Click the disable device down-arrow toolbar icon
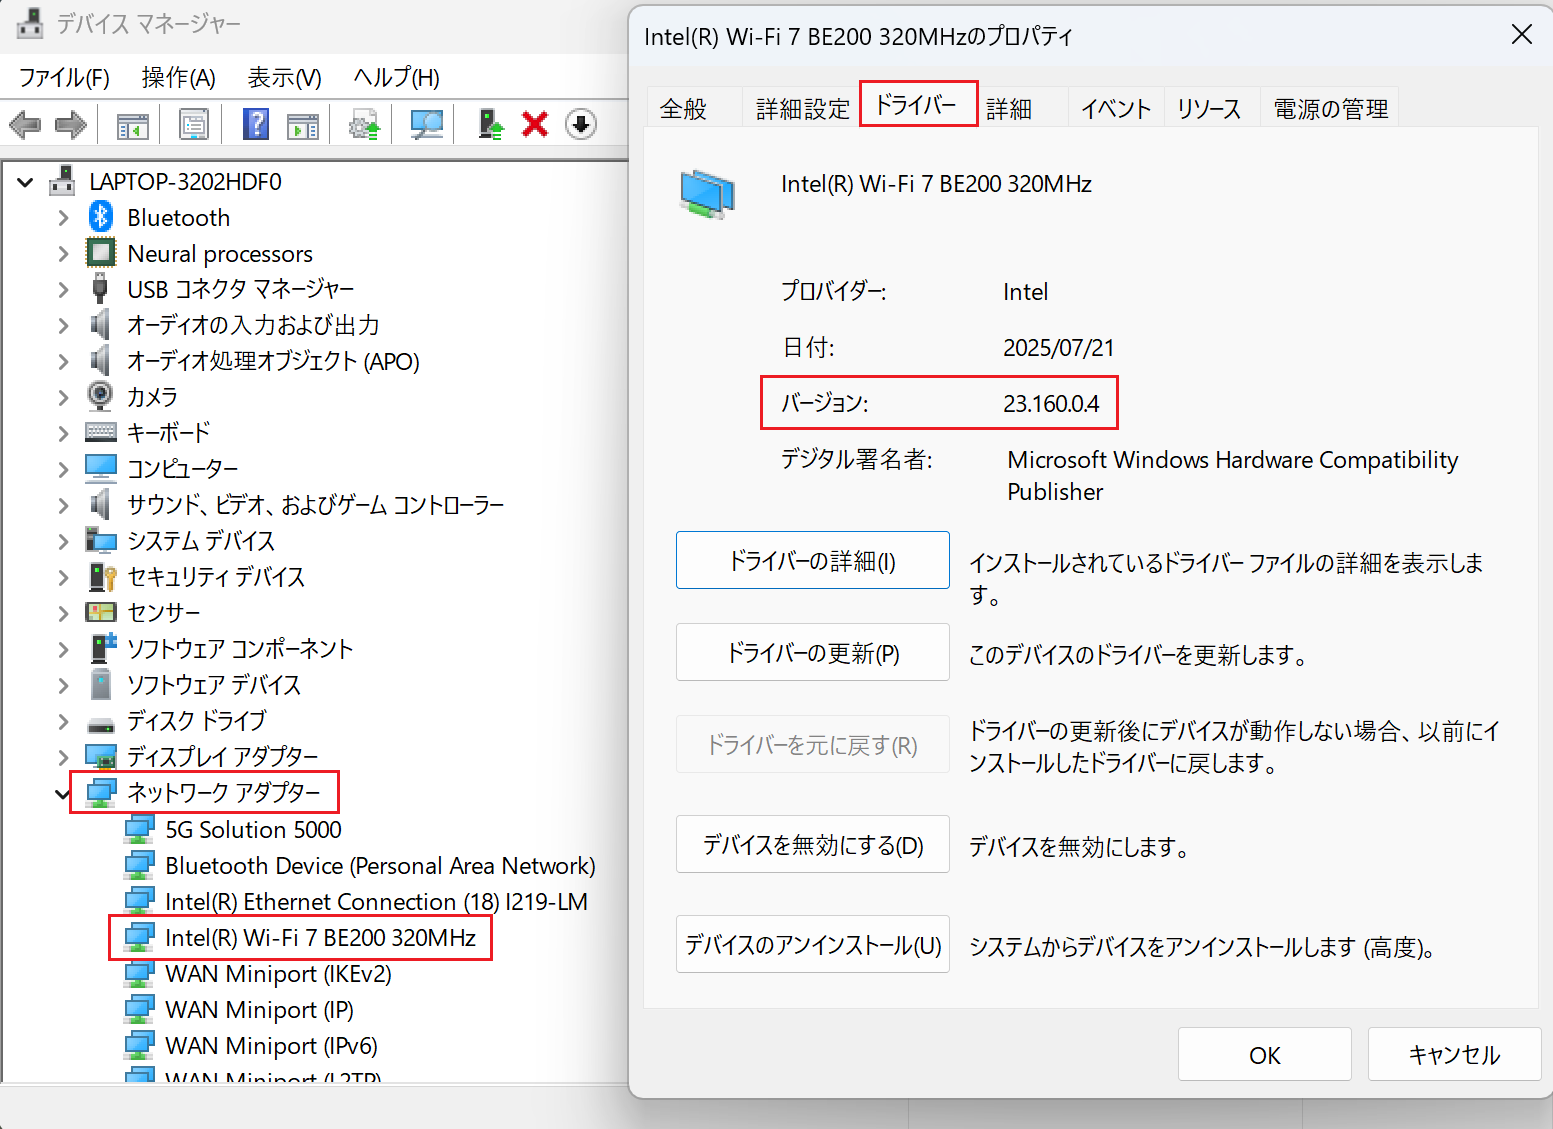Screen dimensions: 1553x1129 581,125
